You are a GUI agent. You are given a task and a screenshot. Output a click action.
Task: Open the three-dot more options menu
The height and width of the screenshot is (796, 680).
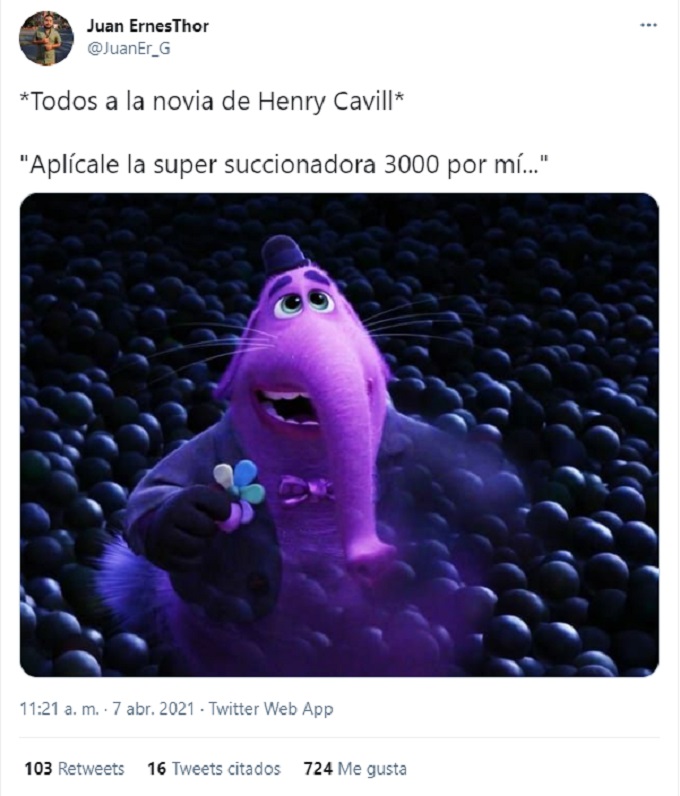(x=649, y=25)
